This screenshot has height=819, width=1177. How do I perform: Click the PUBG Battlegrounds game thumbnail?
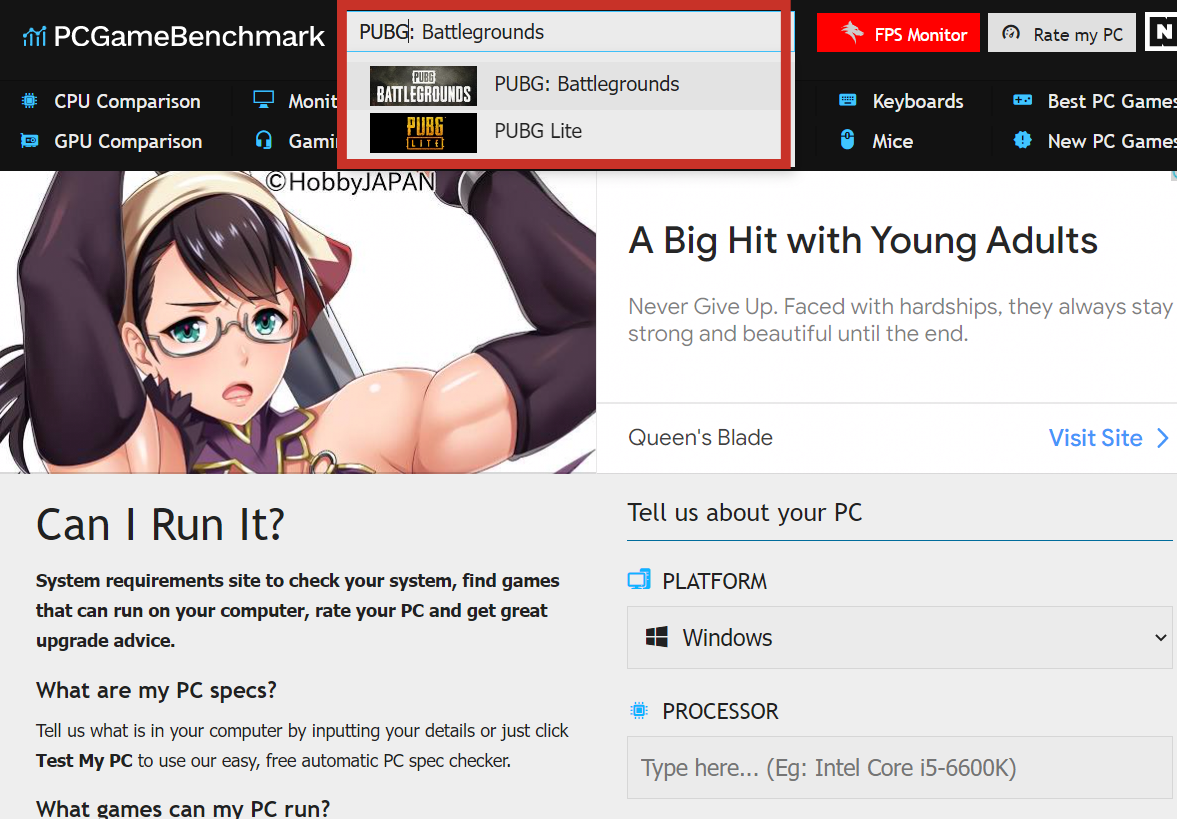(x=423, y=86)
